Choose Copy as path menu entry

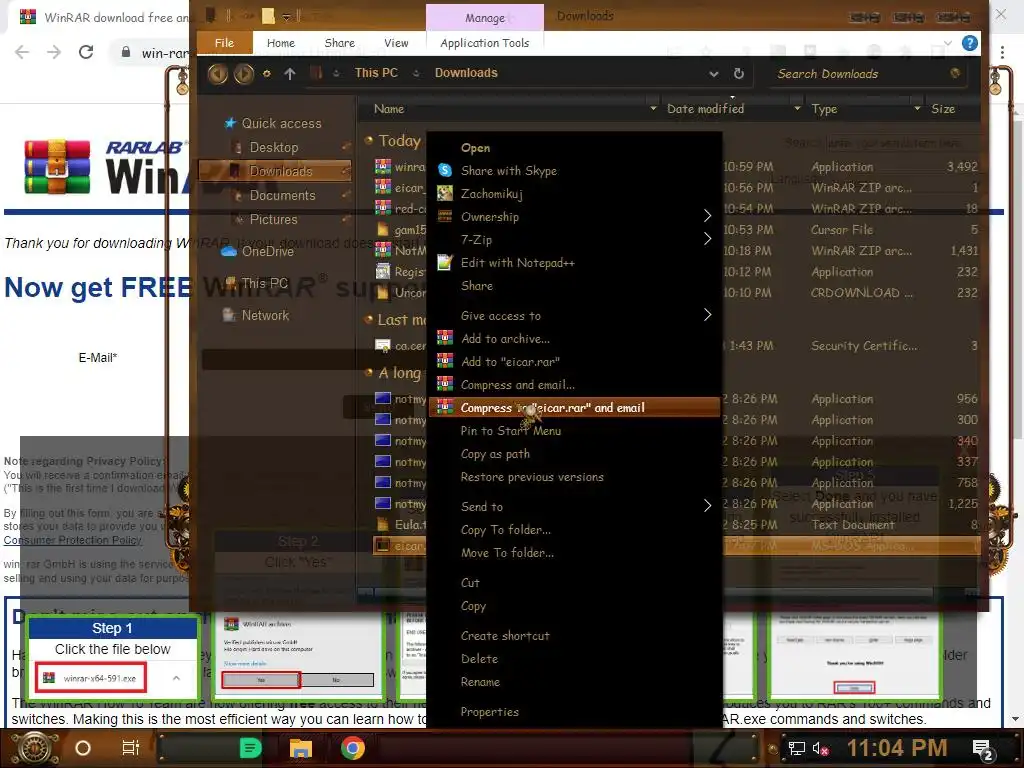495,454
